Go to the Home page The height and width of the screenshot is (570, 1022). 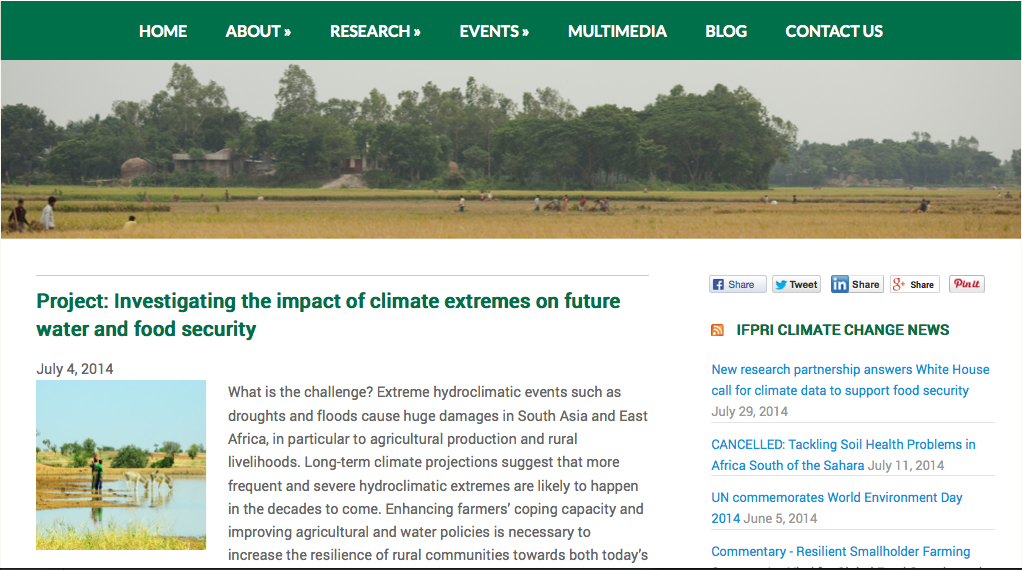click(x=163, y=31)
